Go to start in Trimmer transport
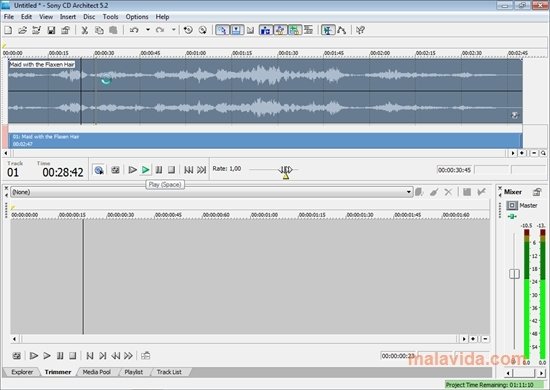The image size is (550, 390). 89,356
